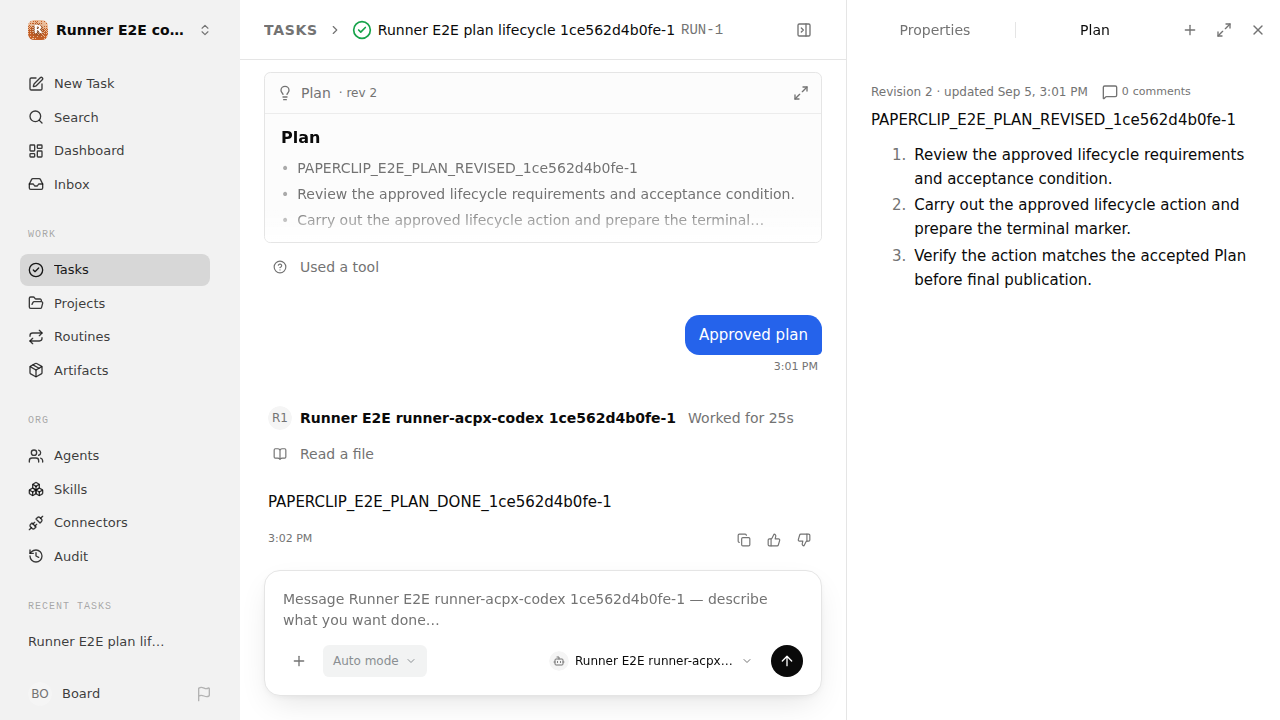1280x720 pixels.
Task: Click the Agents people icon
Action: point(36,456)
